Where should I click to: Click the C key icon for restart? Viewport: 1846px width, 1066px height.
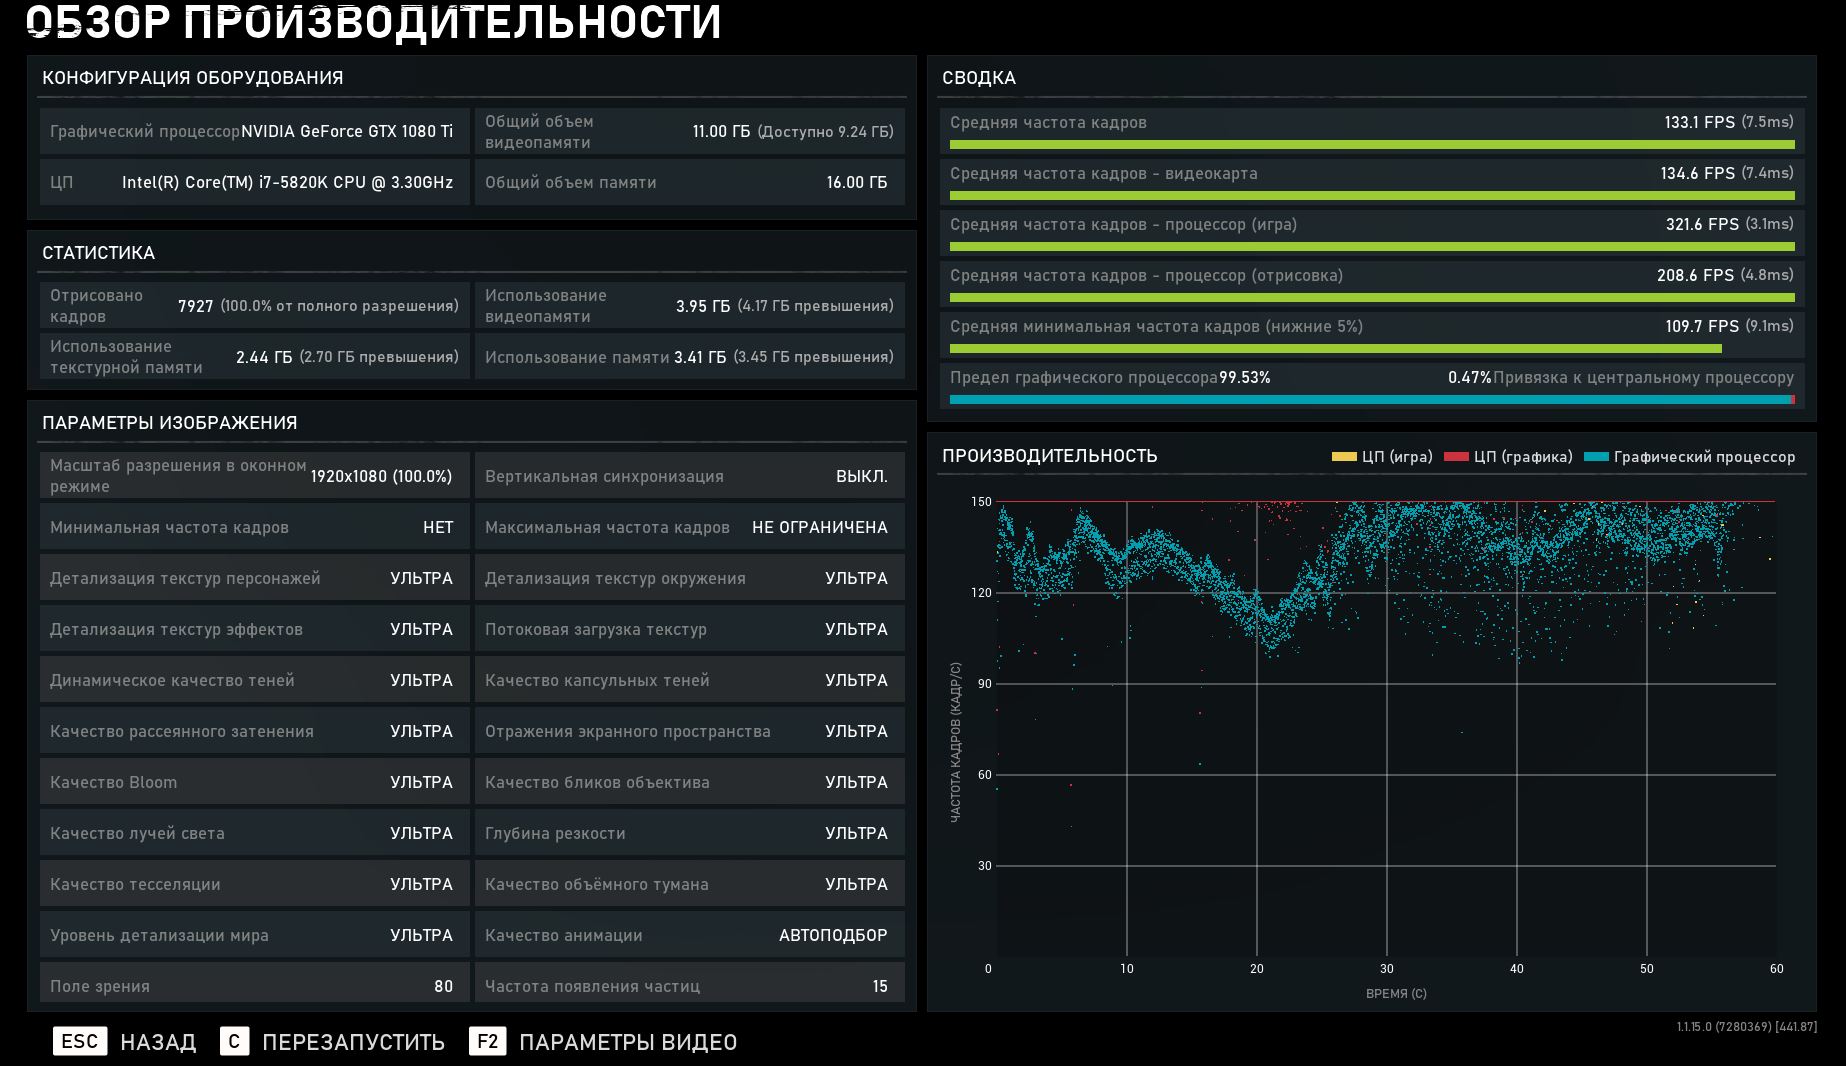point(234,1041)
